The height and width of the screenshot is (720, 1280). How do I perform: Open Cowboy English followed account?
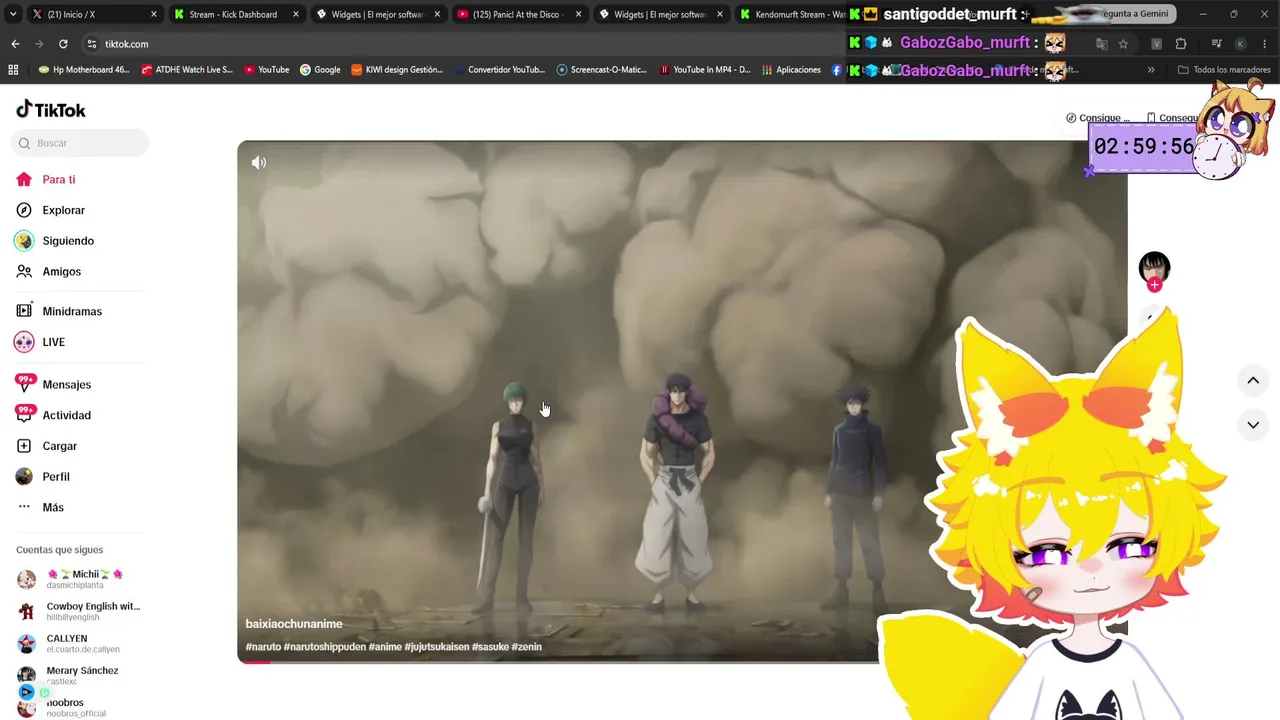tap(79, 611)
